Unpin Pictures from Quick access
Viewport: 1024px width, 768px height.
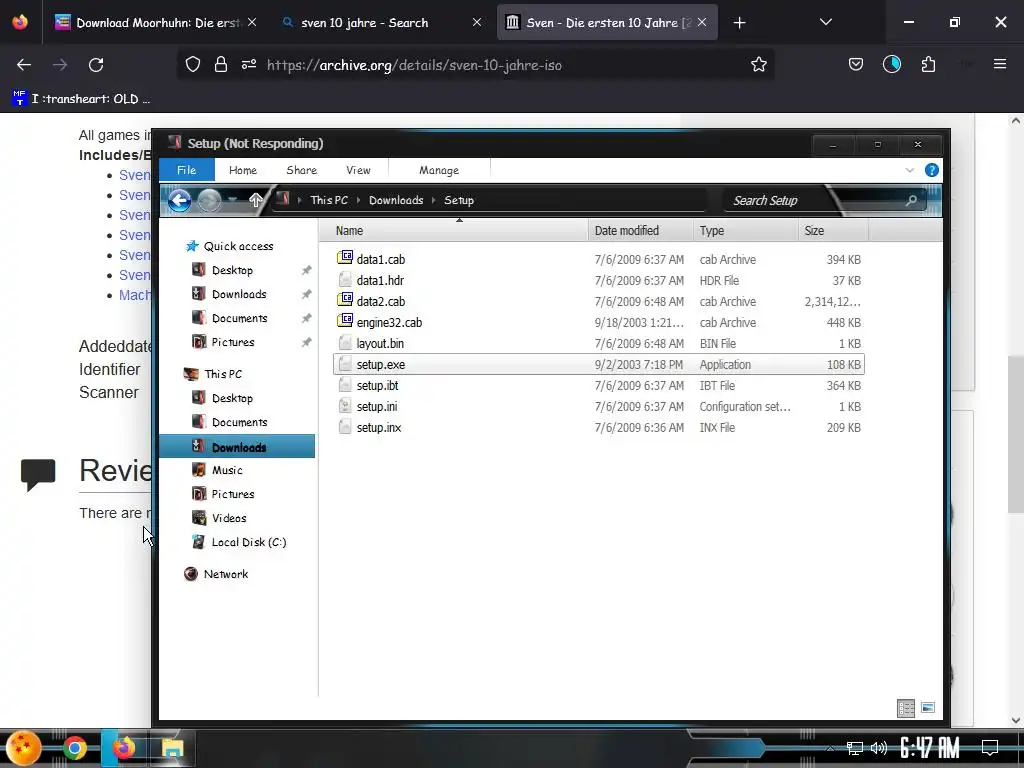(306, 342)
